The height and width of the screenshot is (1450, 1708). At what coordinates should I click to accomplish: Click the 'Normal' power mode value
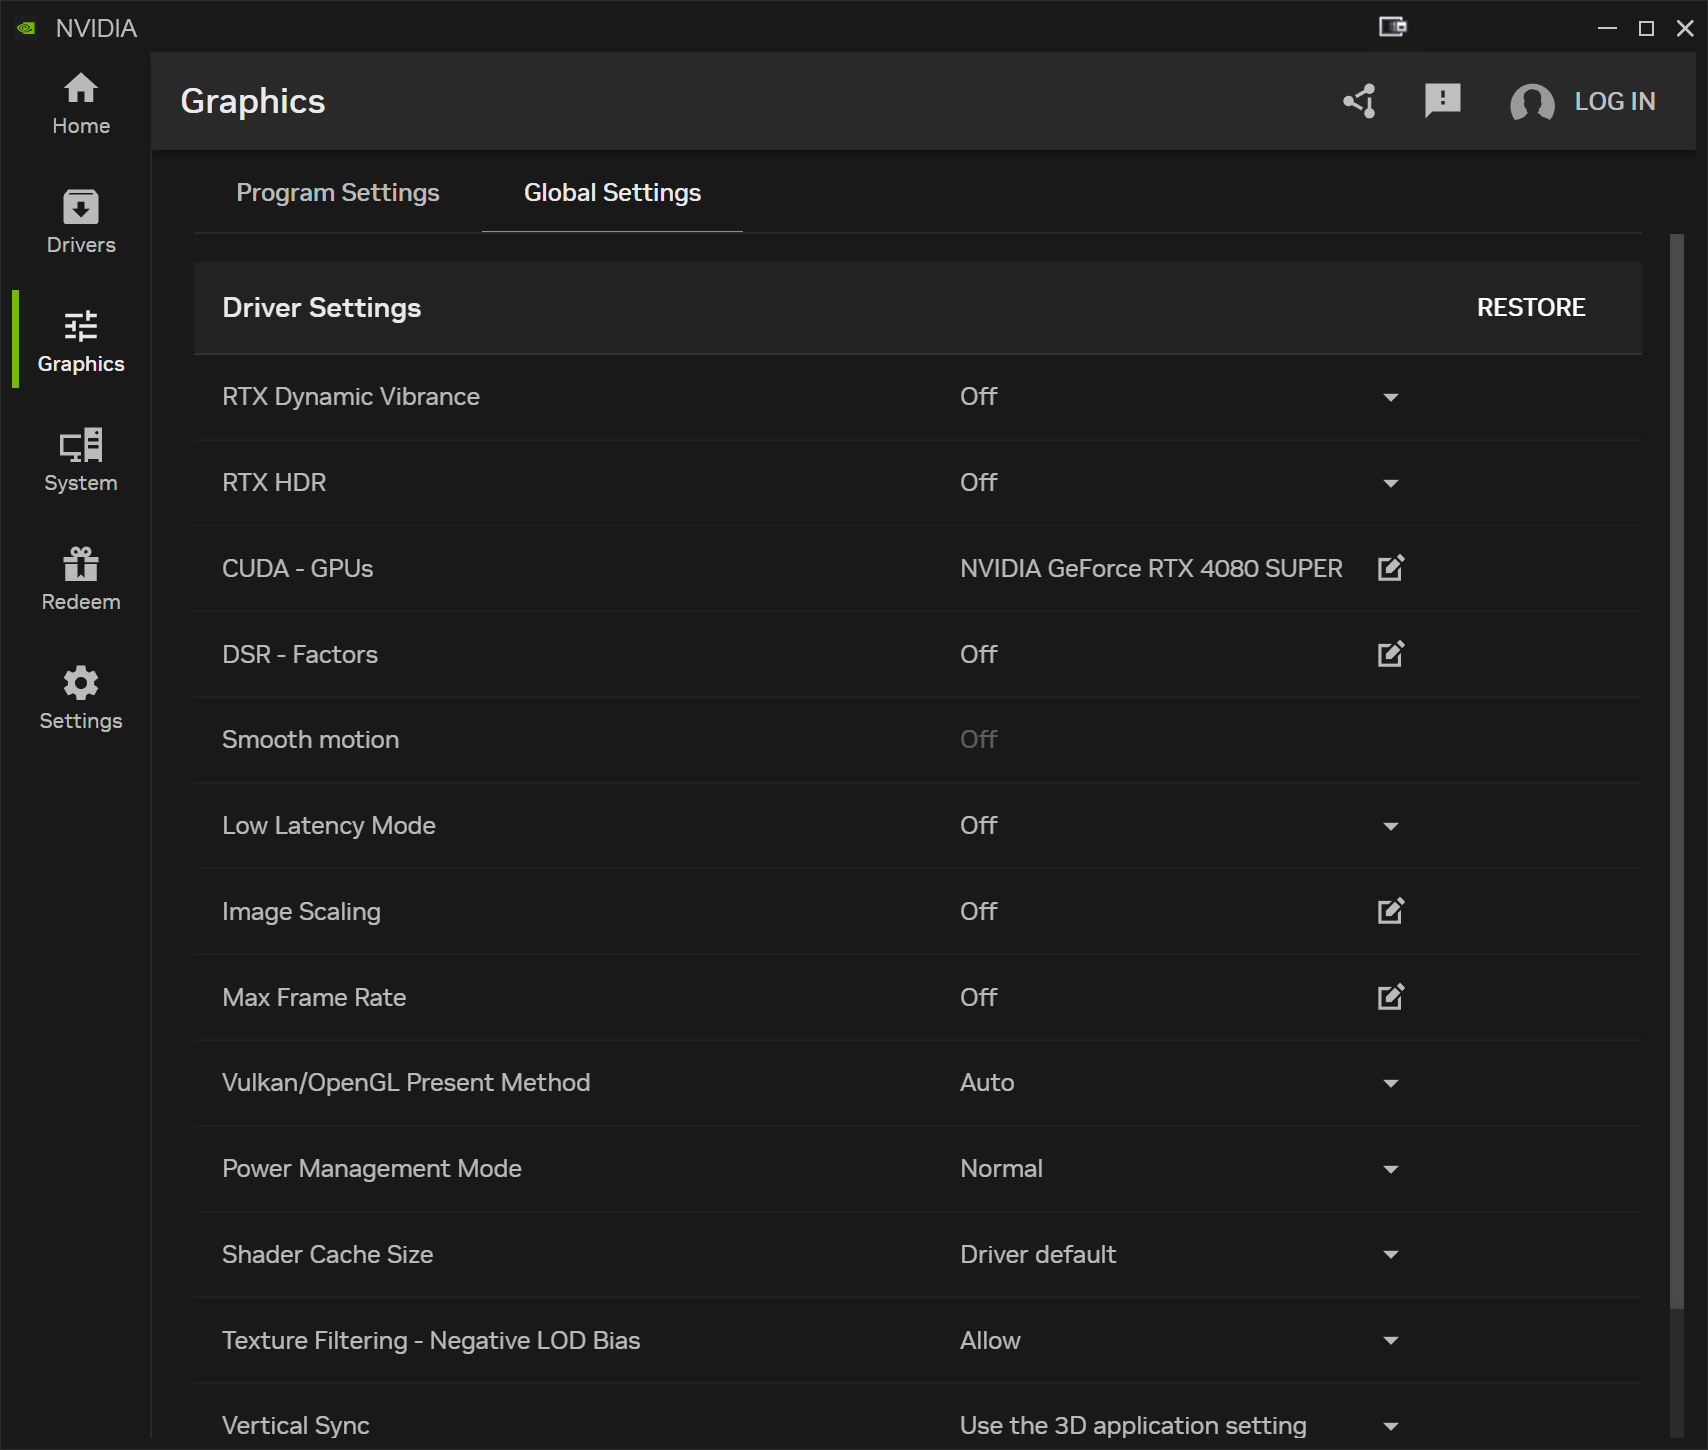pyautogui.click(x=1001, y=1169)
